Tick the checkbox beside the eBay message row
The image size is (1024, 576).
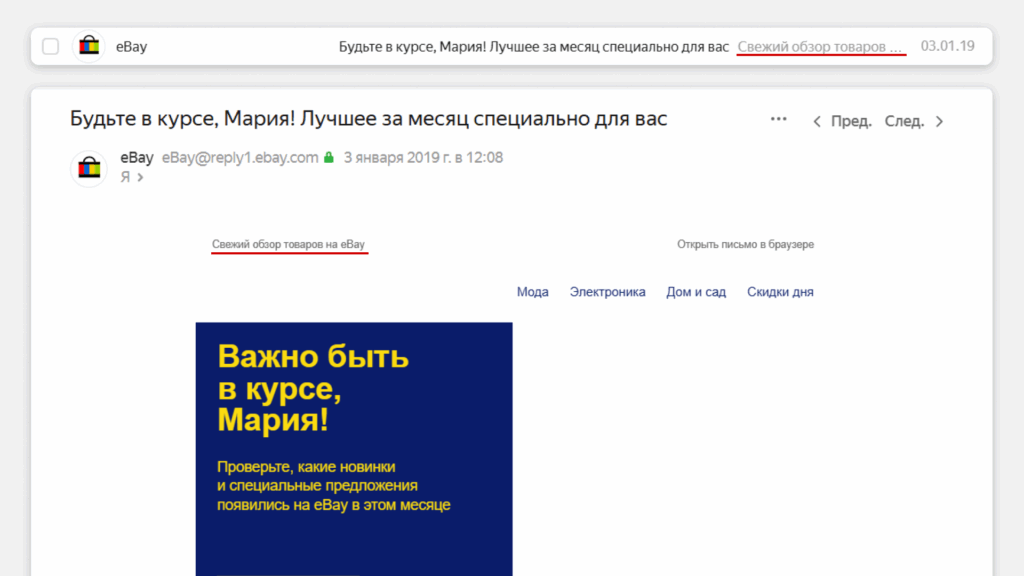(50, 46)
